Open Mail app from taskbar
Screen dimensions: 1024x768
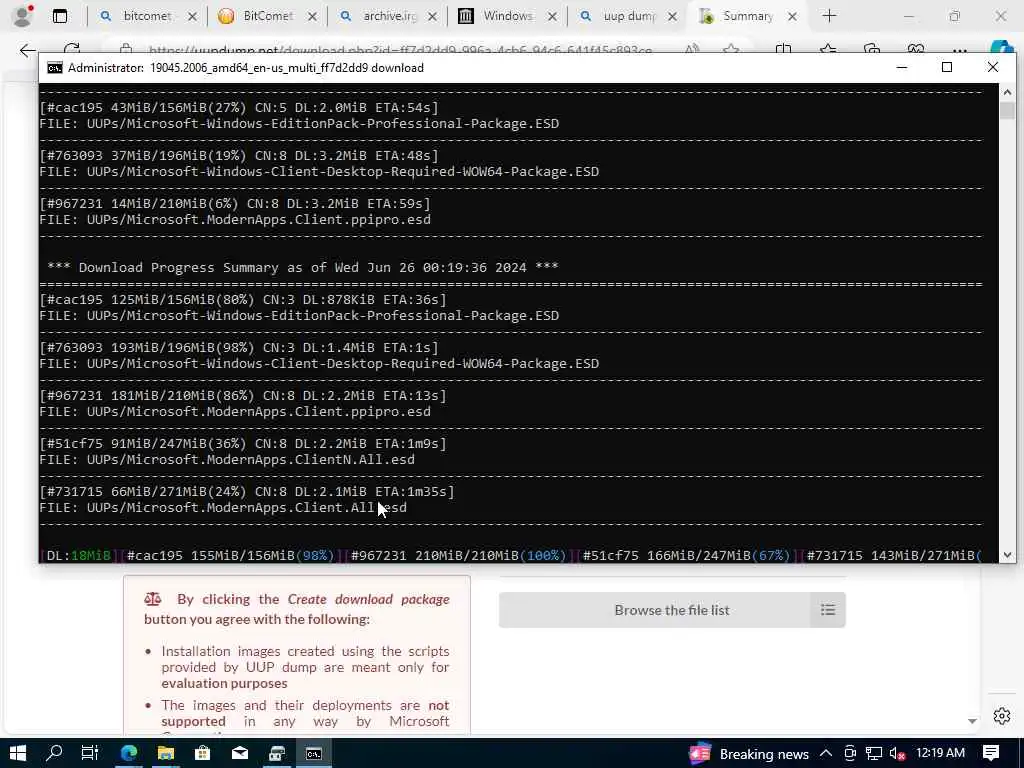[x=240, y=754]
